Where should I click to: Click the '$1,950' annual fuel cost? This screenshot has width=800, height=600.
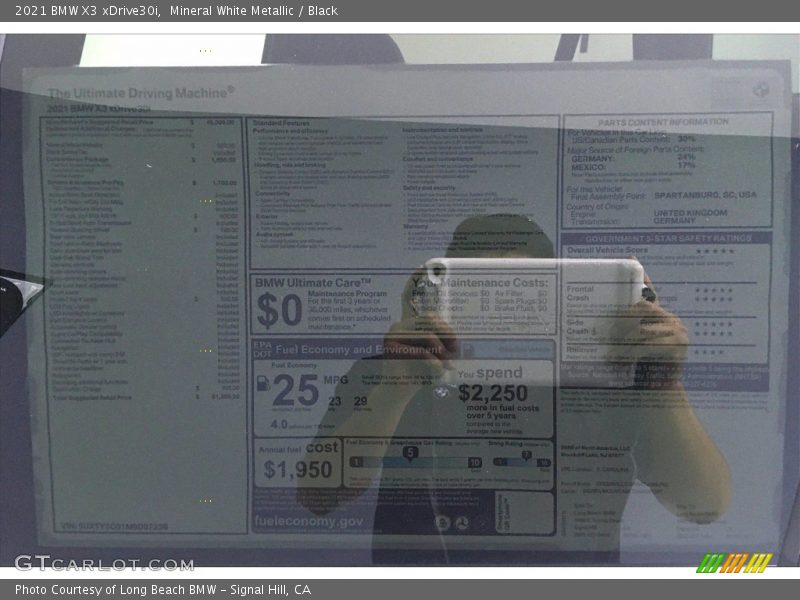coord(298,469)
